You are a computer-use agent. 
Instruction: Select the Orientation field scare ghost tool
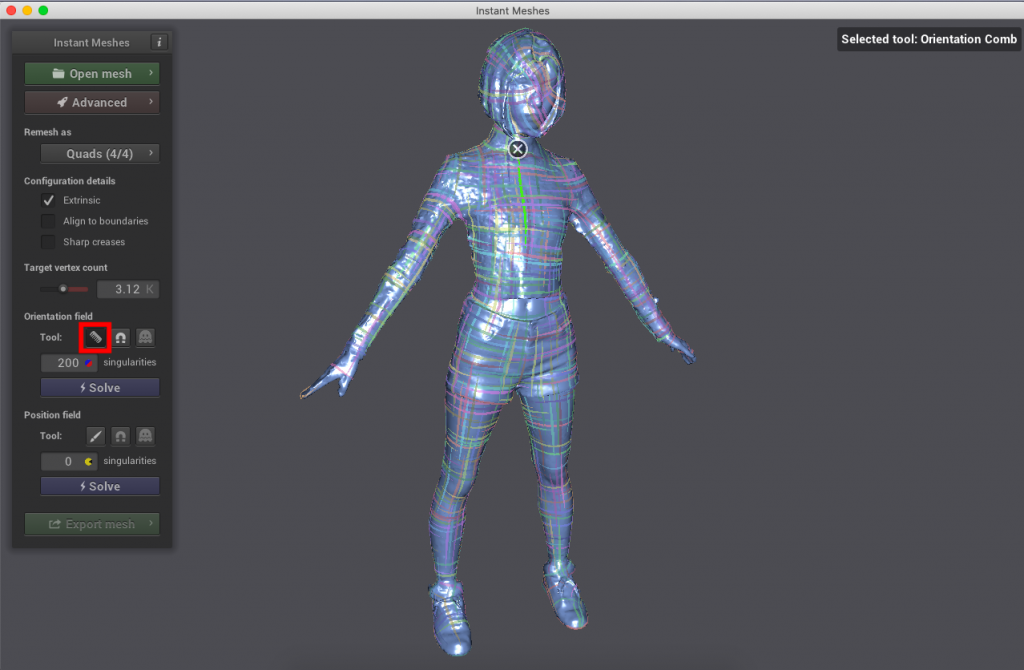(145, 338)
